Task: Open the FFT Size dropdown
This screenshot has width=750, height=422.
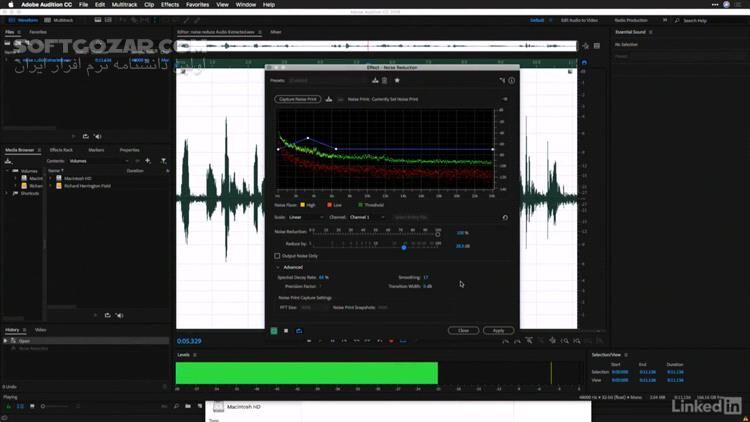Action: 313,308
